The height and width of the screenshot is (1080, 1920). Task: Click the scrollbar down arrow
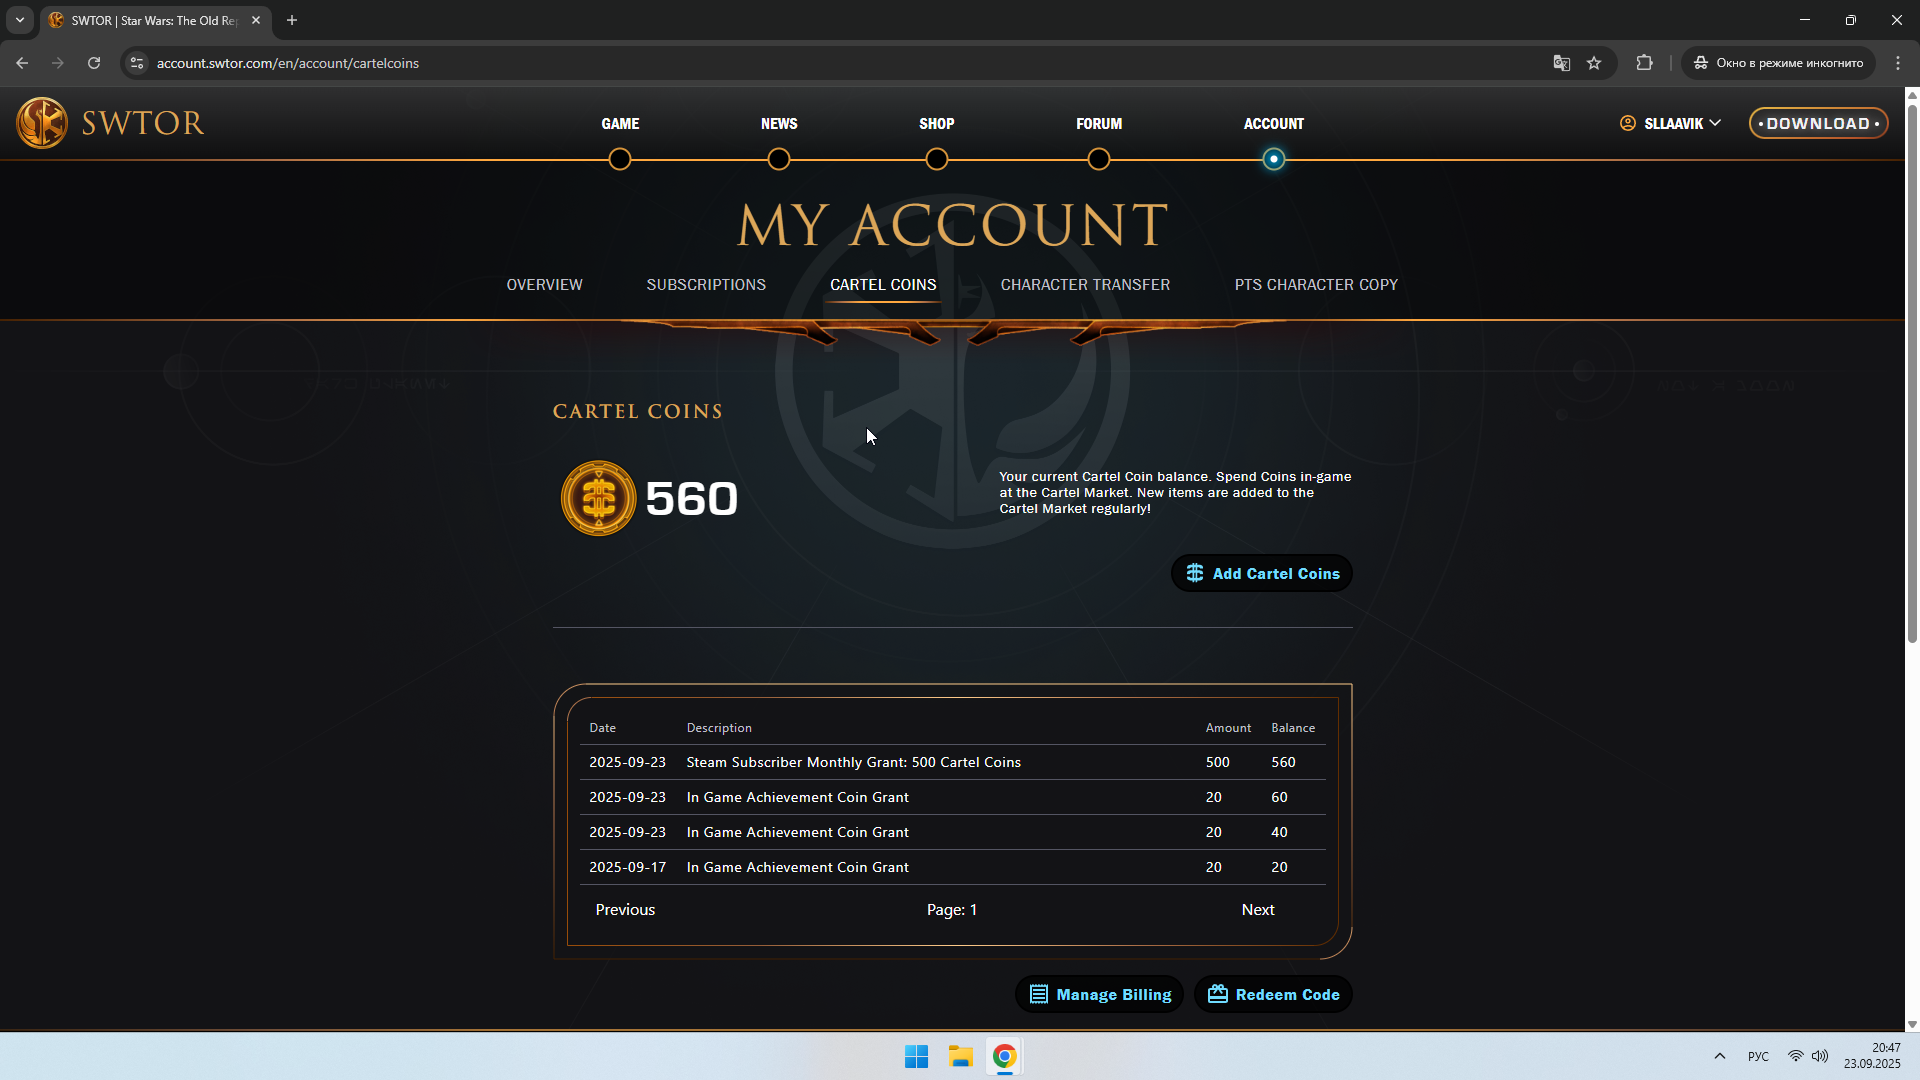pyautogui.click(x=1912, y=1024)
